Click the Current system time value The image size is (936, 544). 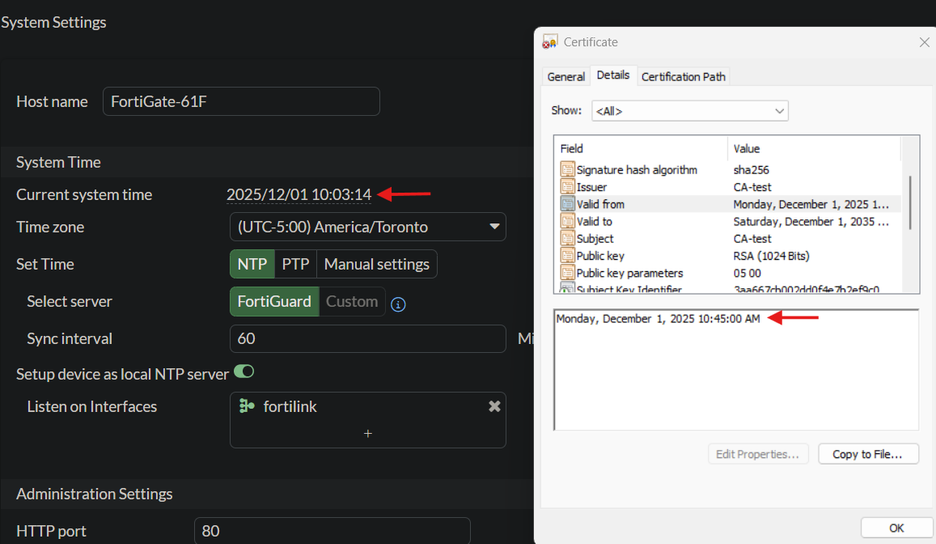[x=299, y=195]
